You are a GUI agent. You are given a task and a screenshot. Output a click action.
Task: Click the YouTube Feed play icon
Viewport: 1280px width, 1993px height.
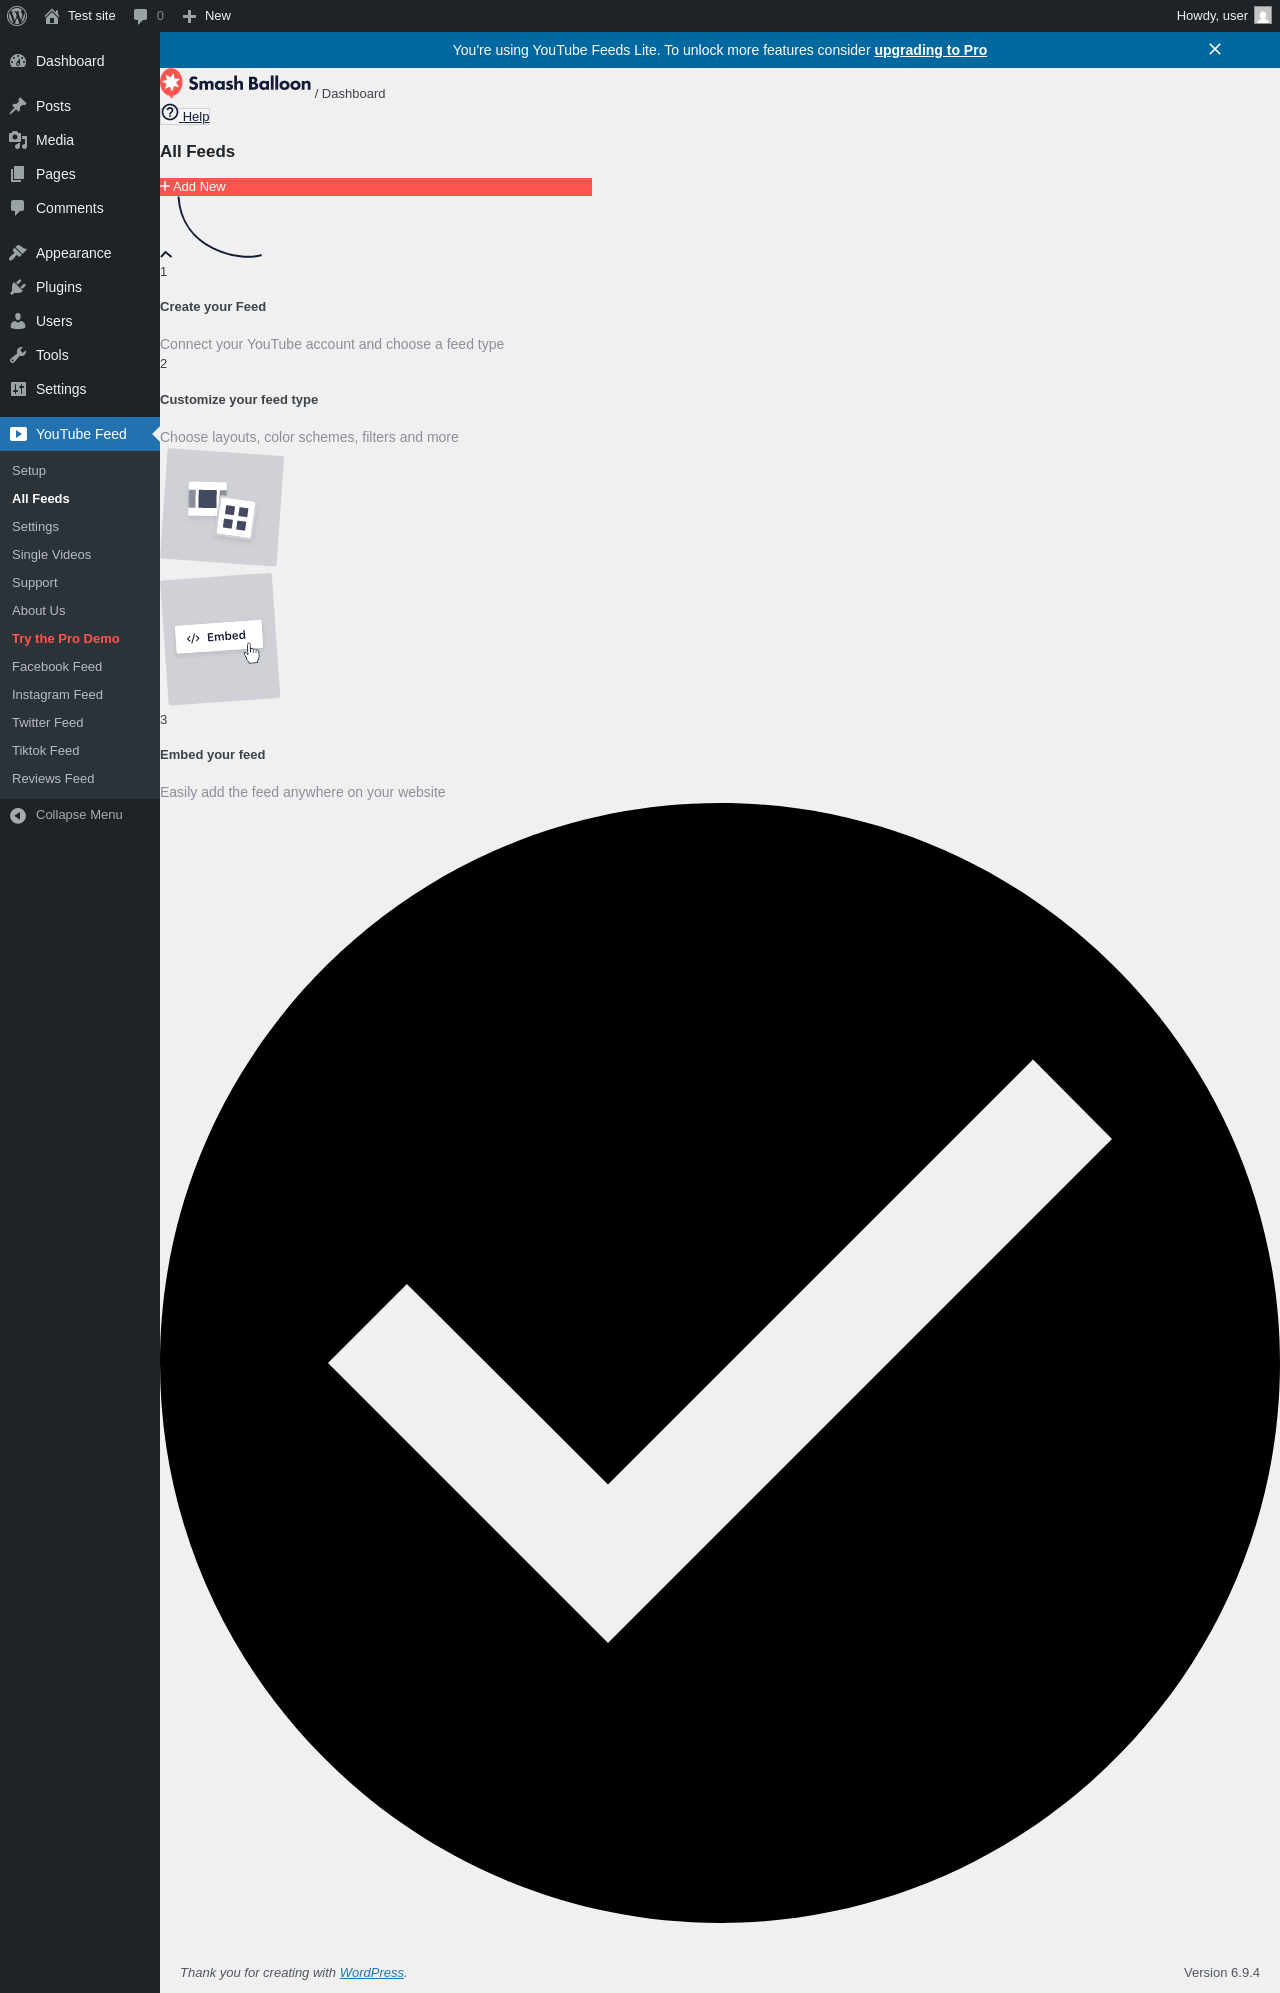18,434
